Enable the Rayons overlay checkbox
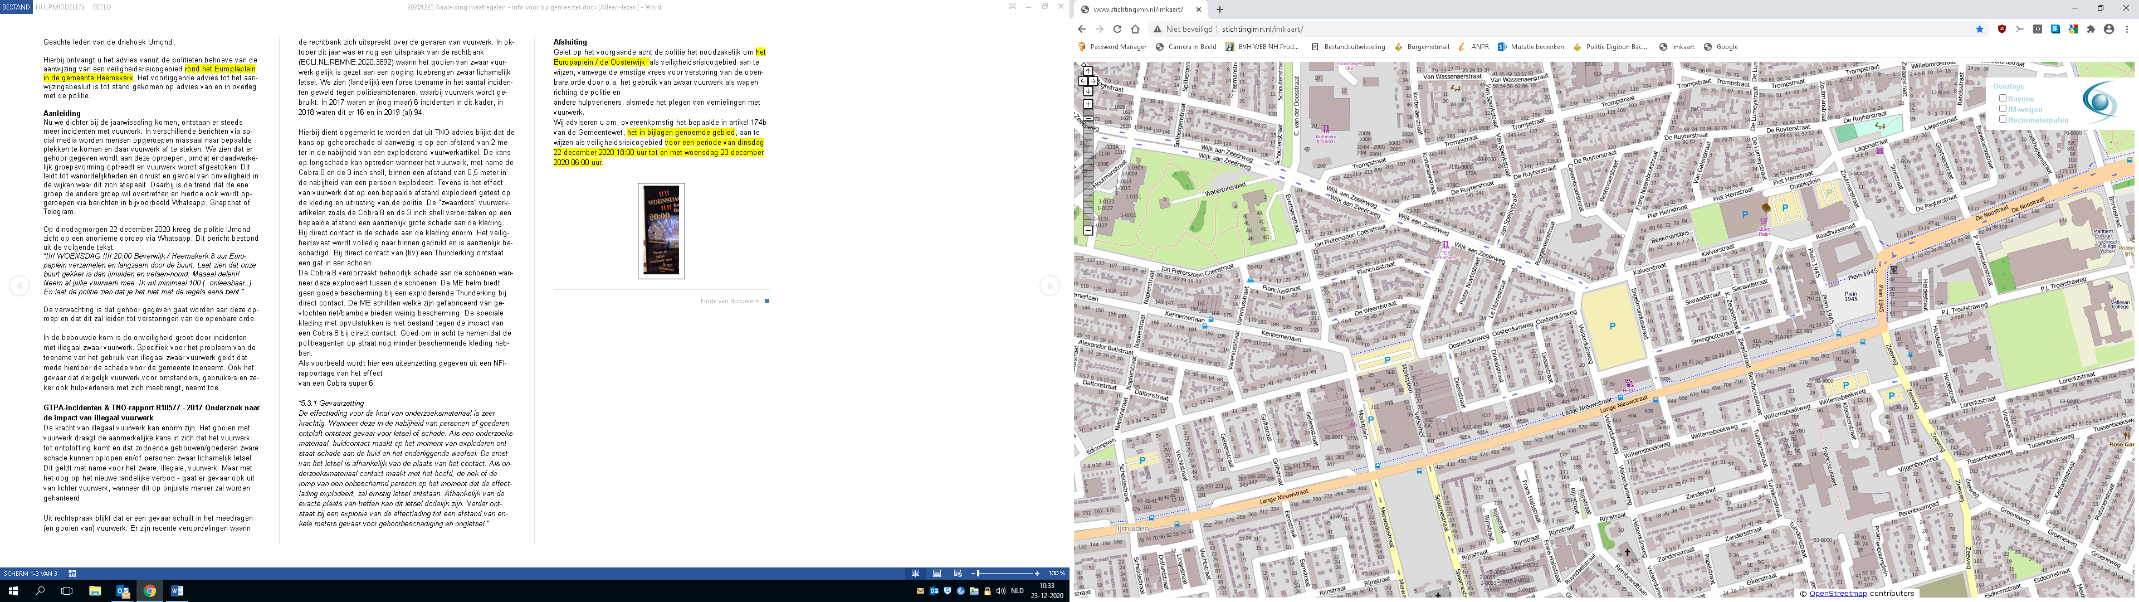Screen dimensions: 2139x602 [x=2002, y=98]
